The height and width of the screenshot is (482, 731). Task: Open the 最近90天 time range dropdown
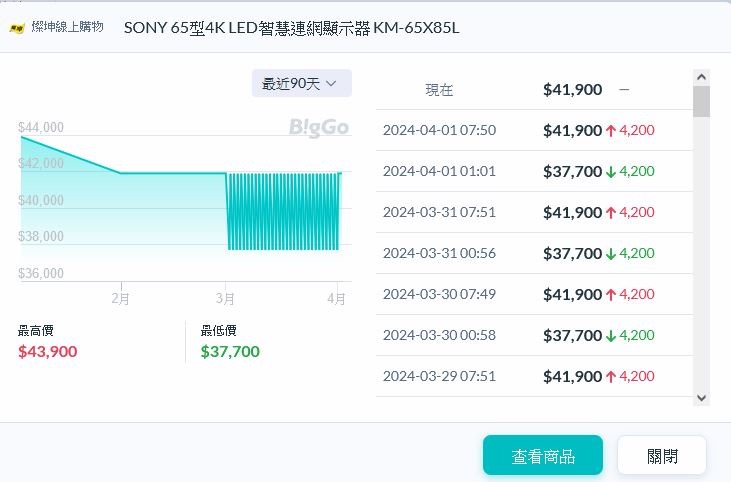(x=302, y=83)
